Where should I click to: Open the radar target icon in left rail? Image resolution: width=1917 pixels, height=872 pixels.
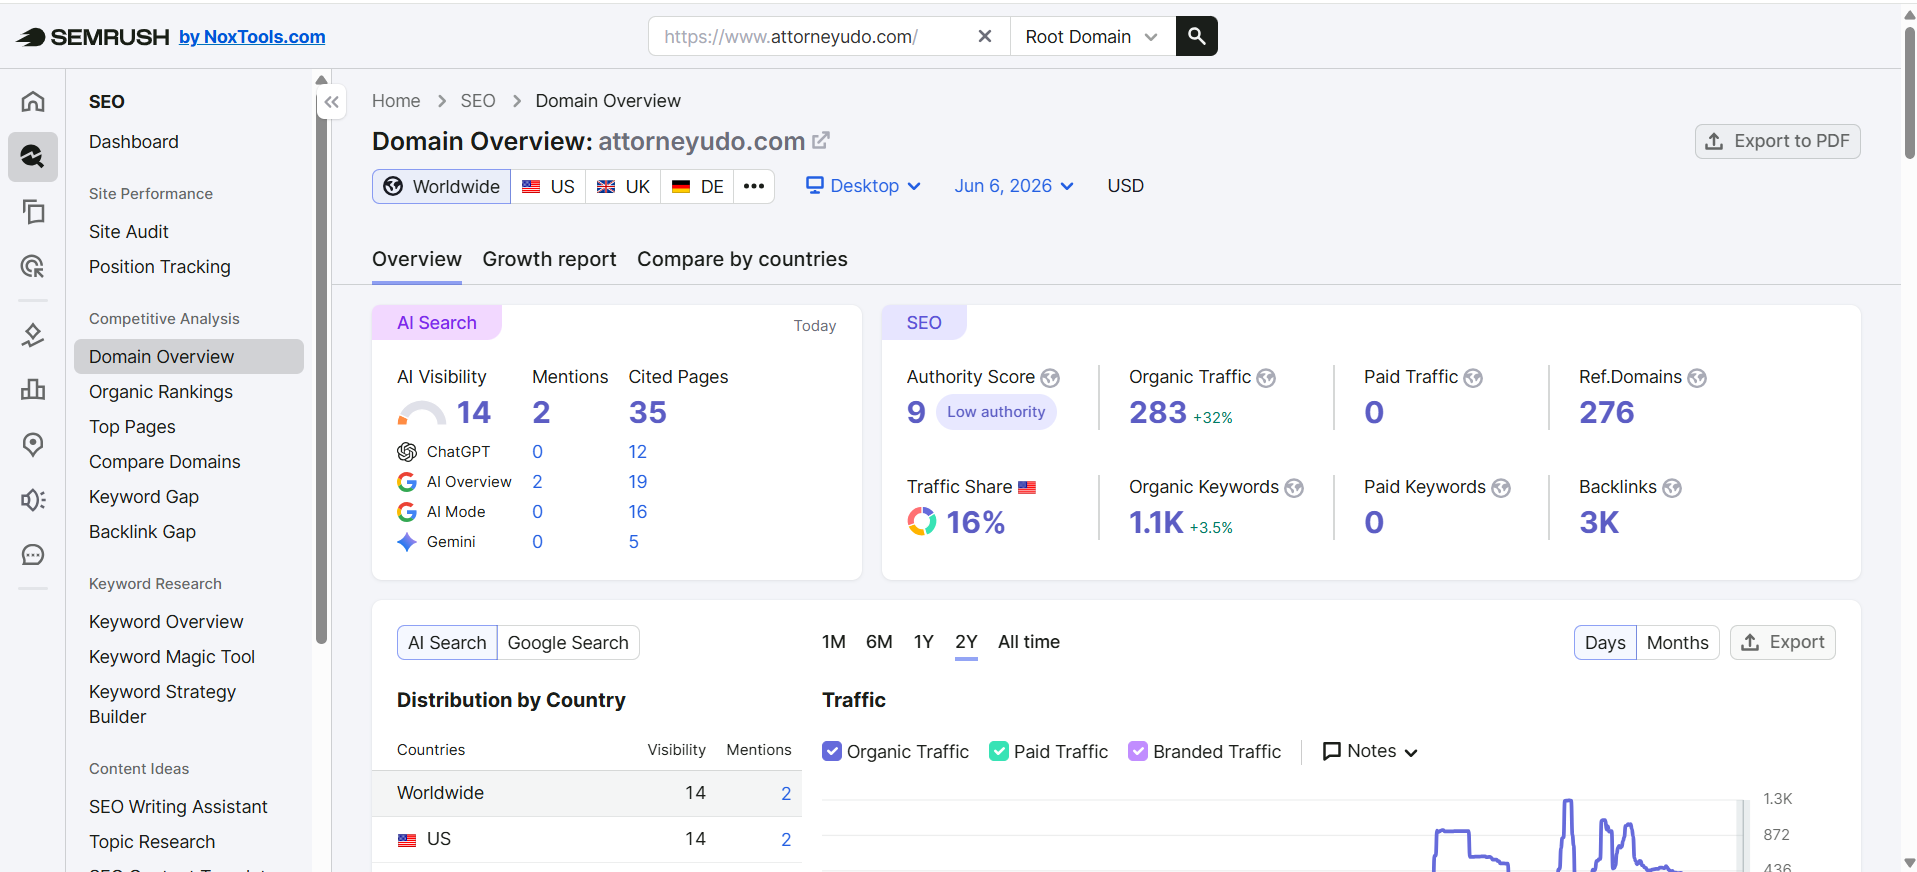click(x=33, y=266)
